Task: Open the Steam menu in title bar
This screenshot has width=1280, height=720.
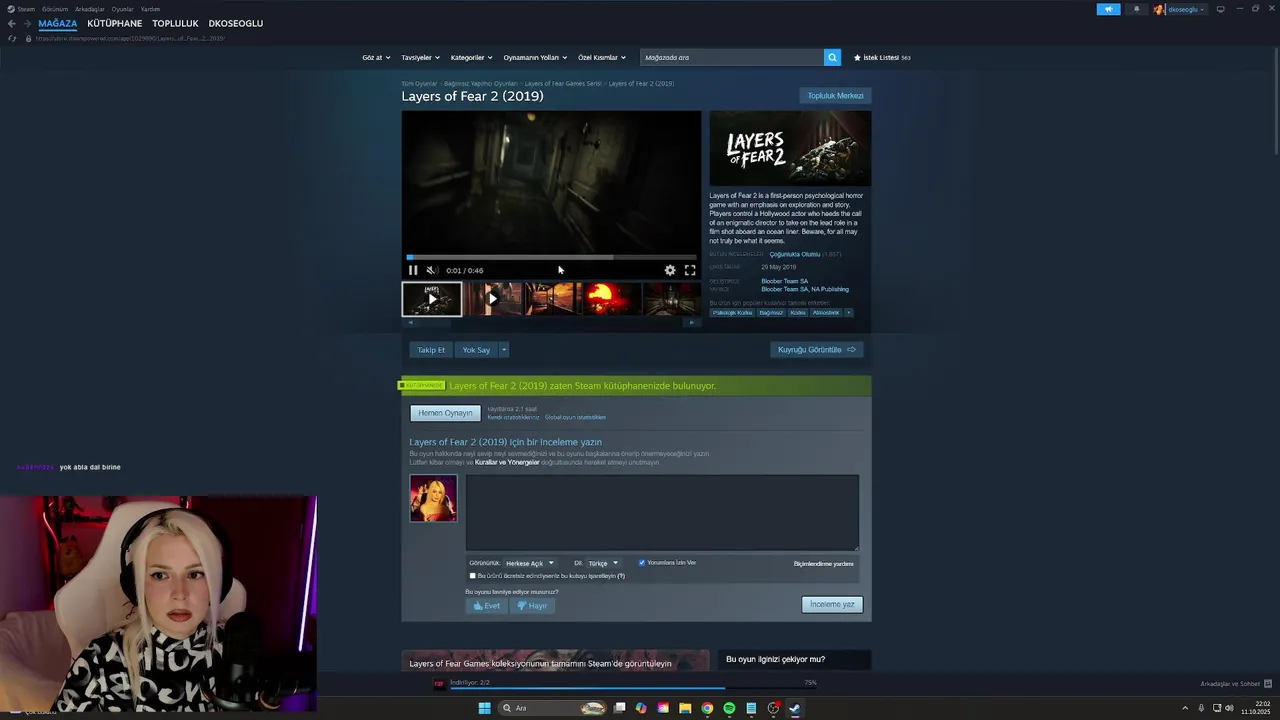Action: [25, 9]
